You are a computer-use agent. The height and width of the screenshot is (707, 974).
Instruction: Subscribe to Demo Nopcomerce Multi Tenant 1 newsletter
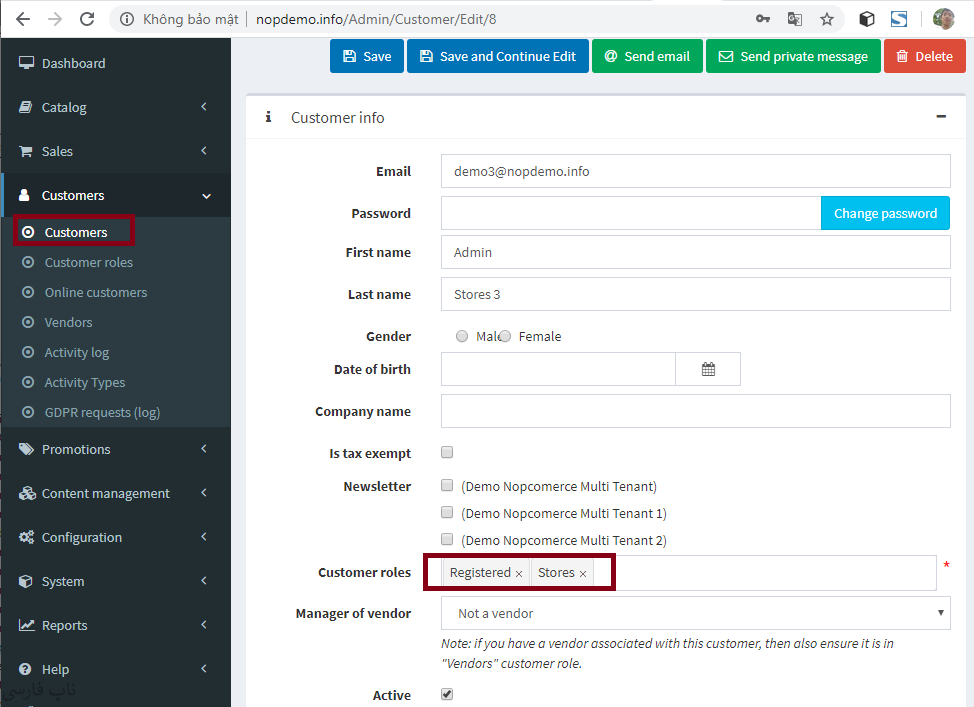point(447,513)
